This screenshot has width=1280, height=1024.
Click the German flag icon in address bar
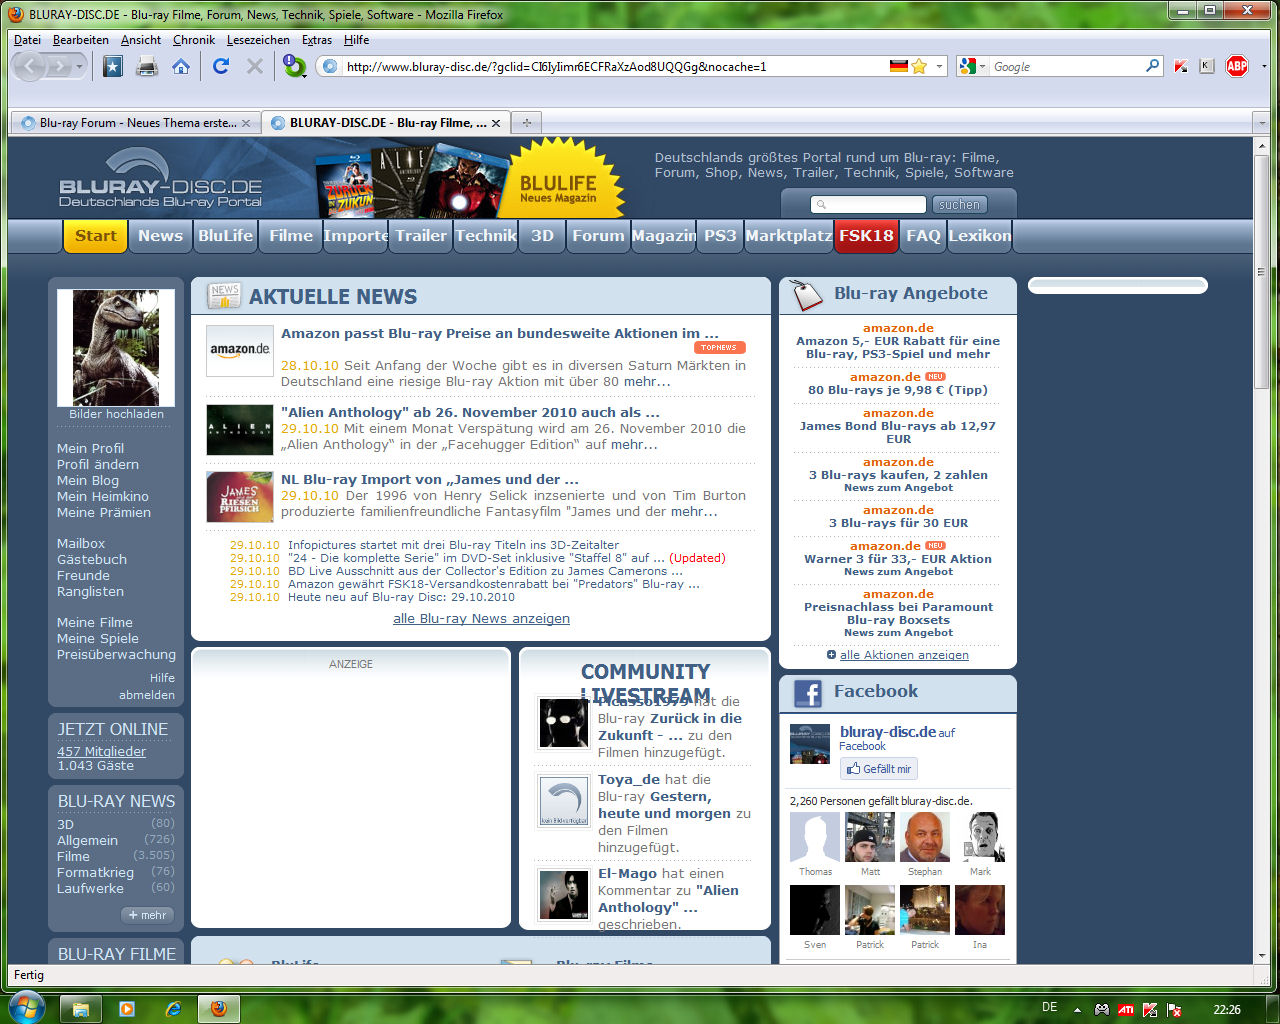(x=899, y=66)
